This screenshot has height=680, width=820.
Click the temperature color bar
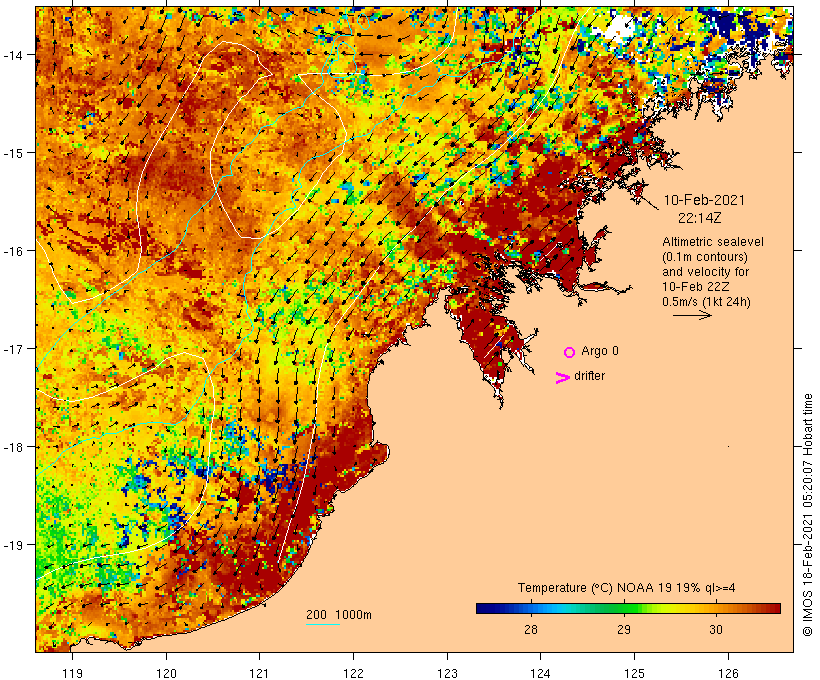[628, 608]
